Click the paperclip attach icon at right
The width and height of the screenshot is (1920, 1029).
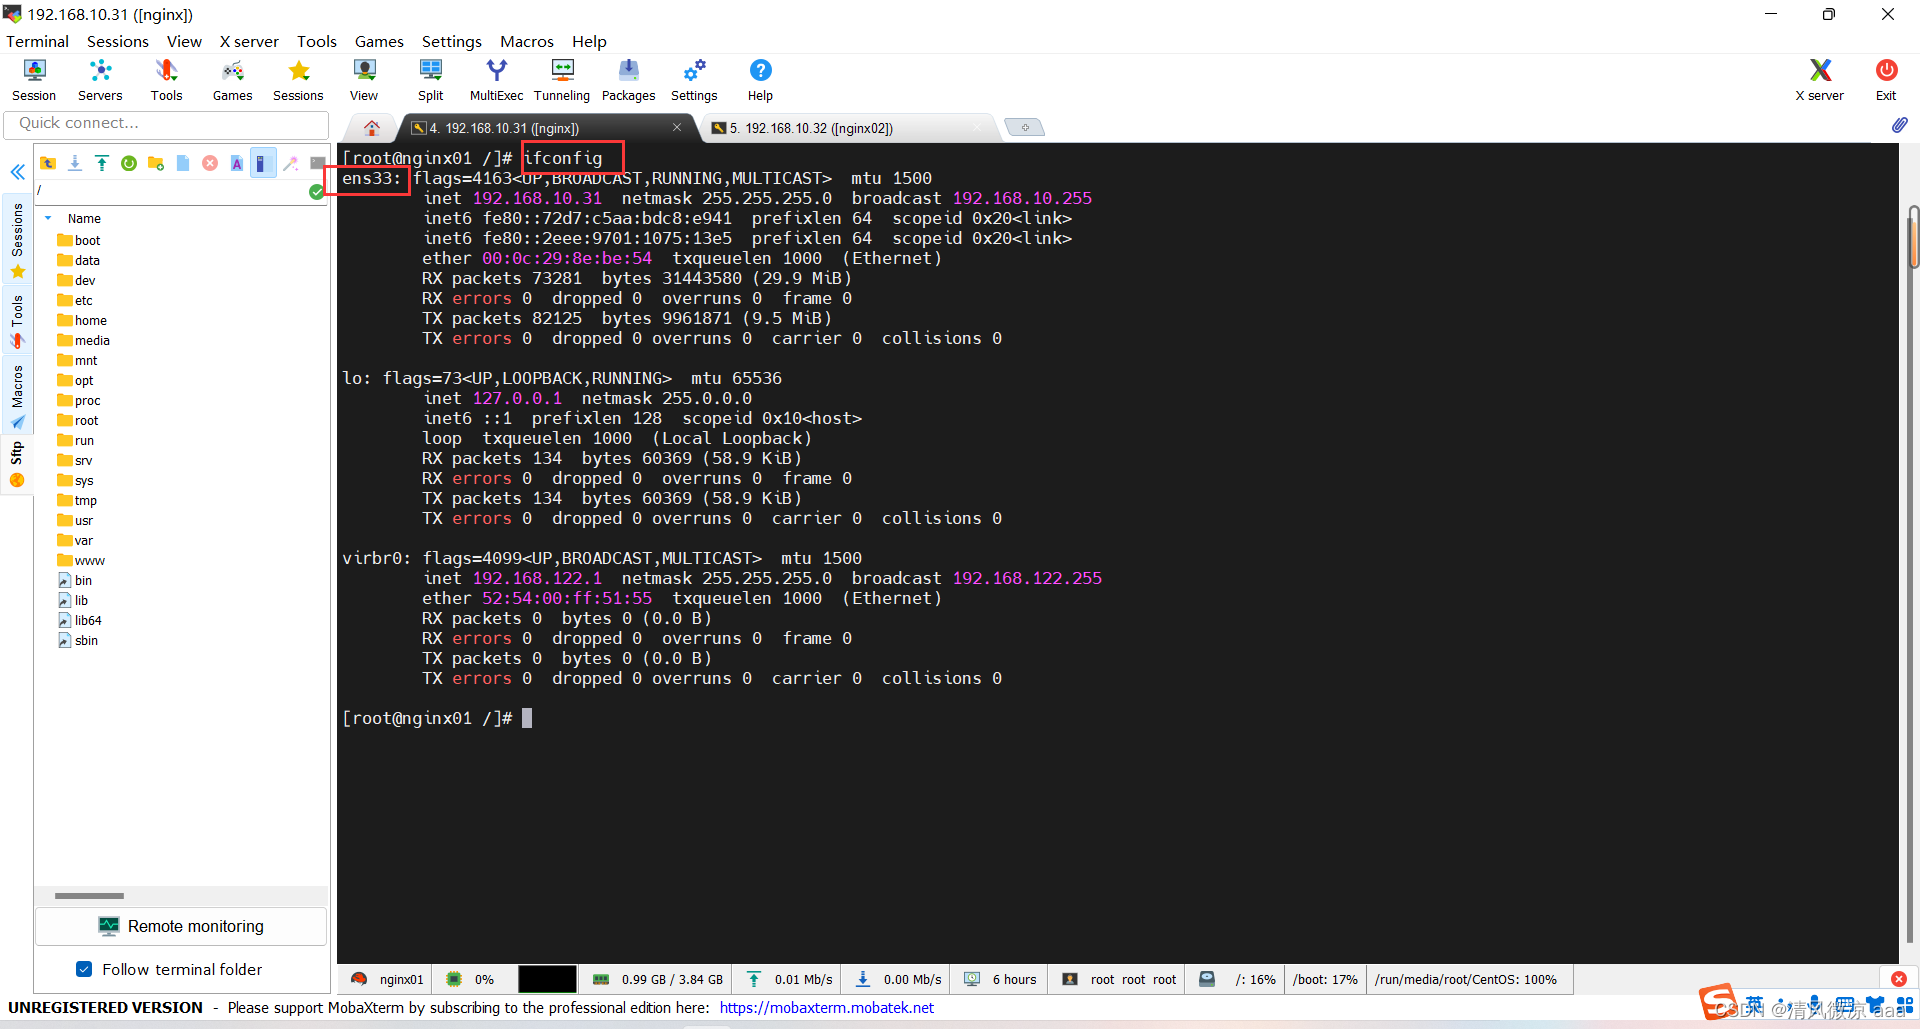point(1899,125)
